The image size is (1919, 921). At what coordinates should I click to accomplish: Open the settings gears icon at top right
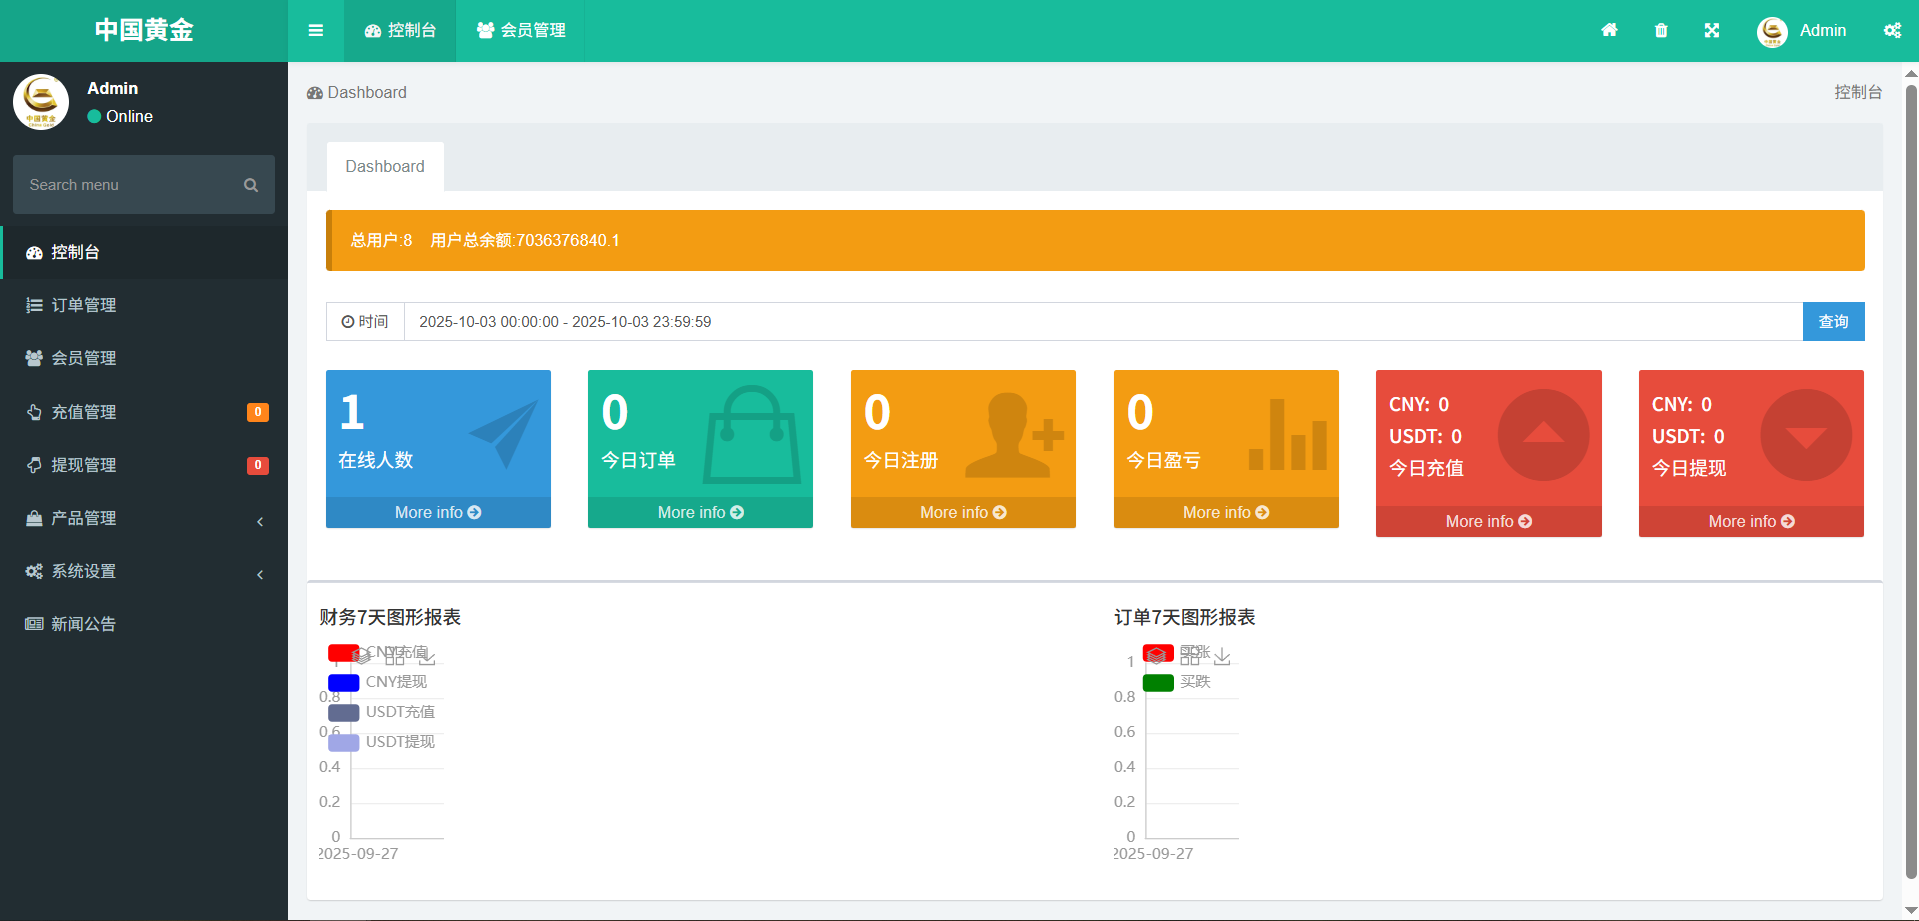(x=1892, y=31)
